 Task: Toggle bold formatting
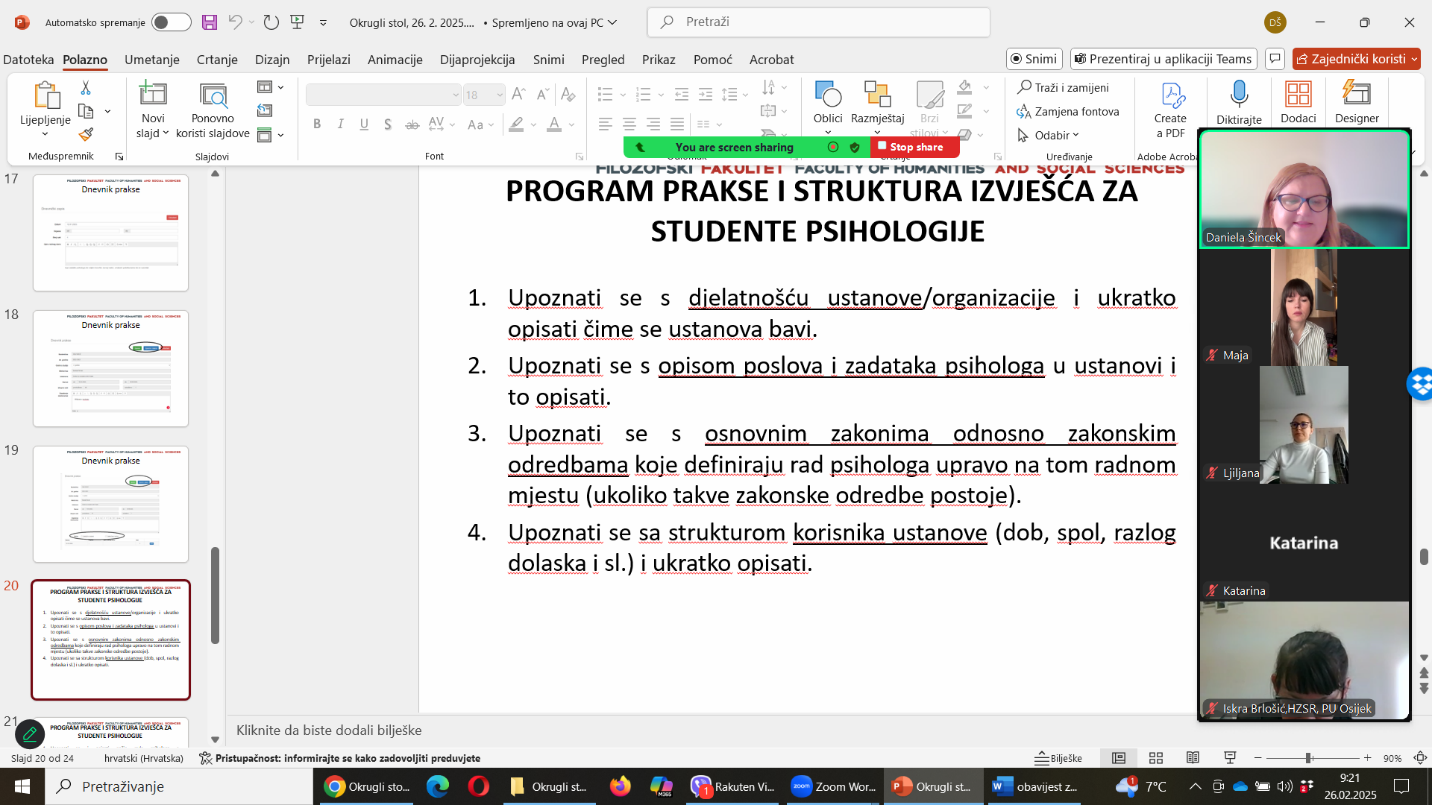[317, 125]
